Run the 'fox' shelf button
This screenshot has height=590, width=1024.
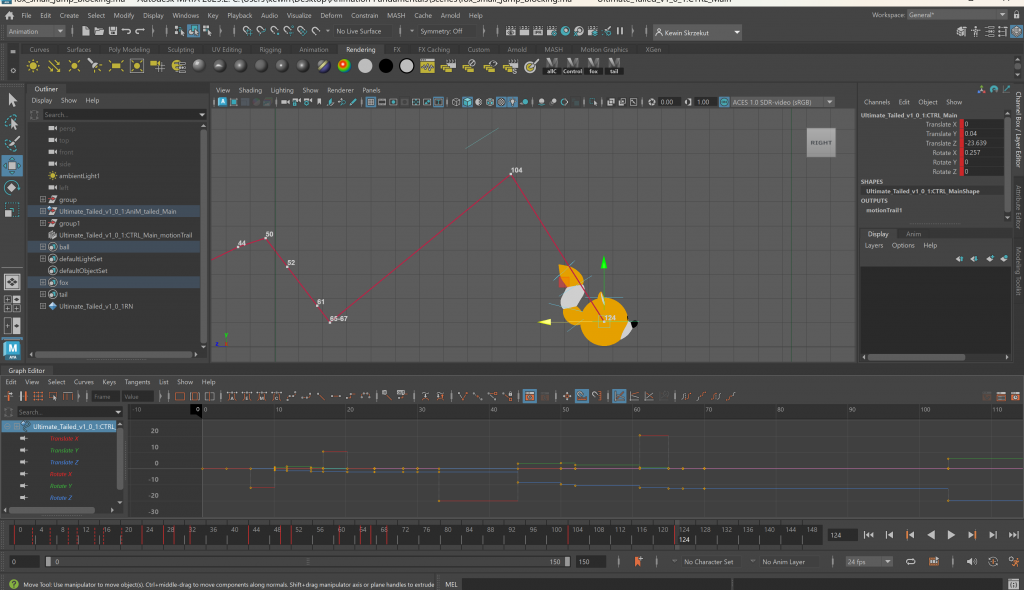point(593,65)
